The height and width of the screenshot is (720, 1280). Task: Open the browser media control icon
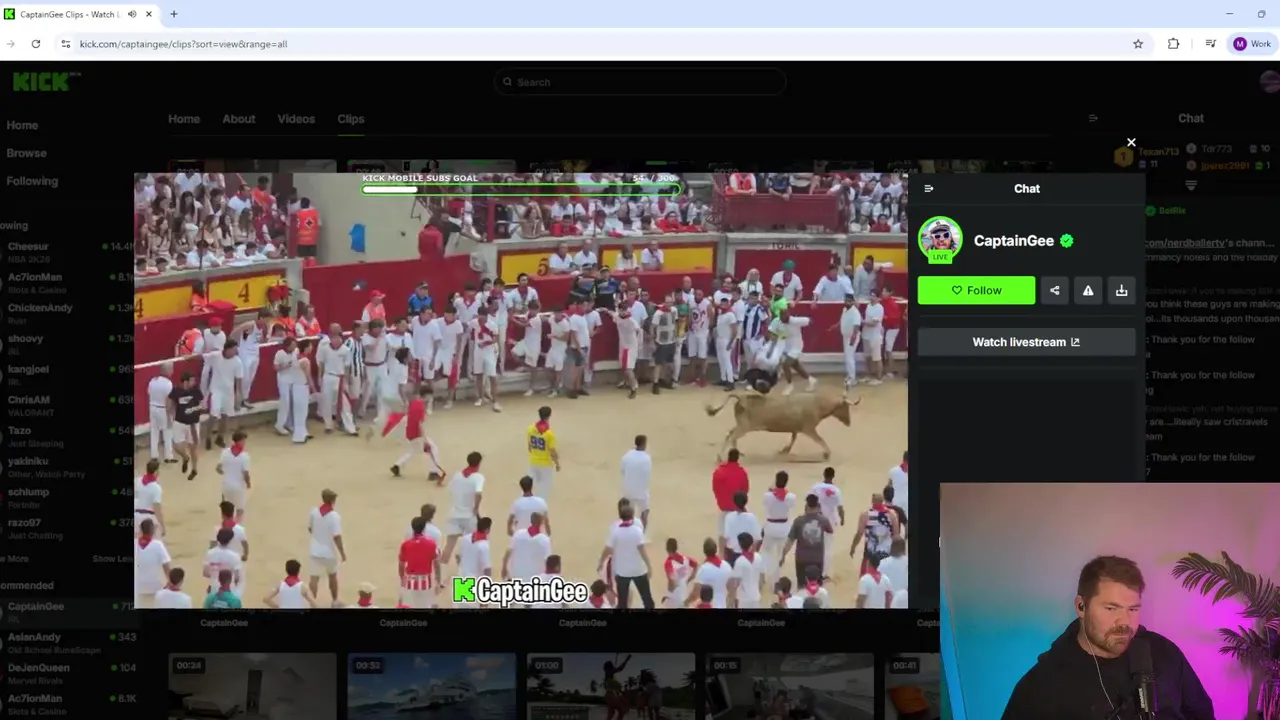[x=1210, y=44]
